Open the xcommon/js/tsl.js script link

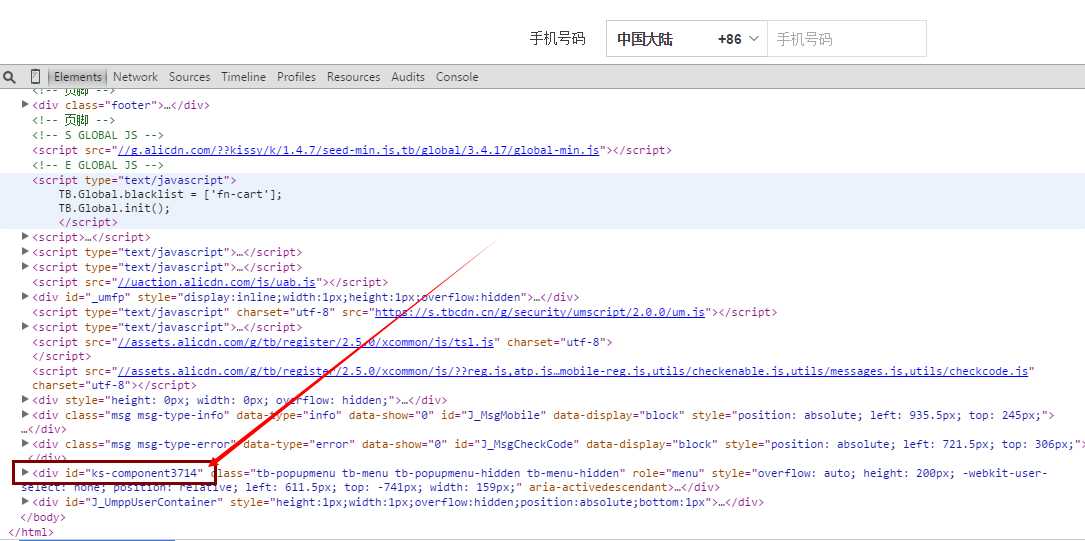click(x=308, y=342)
